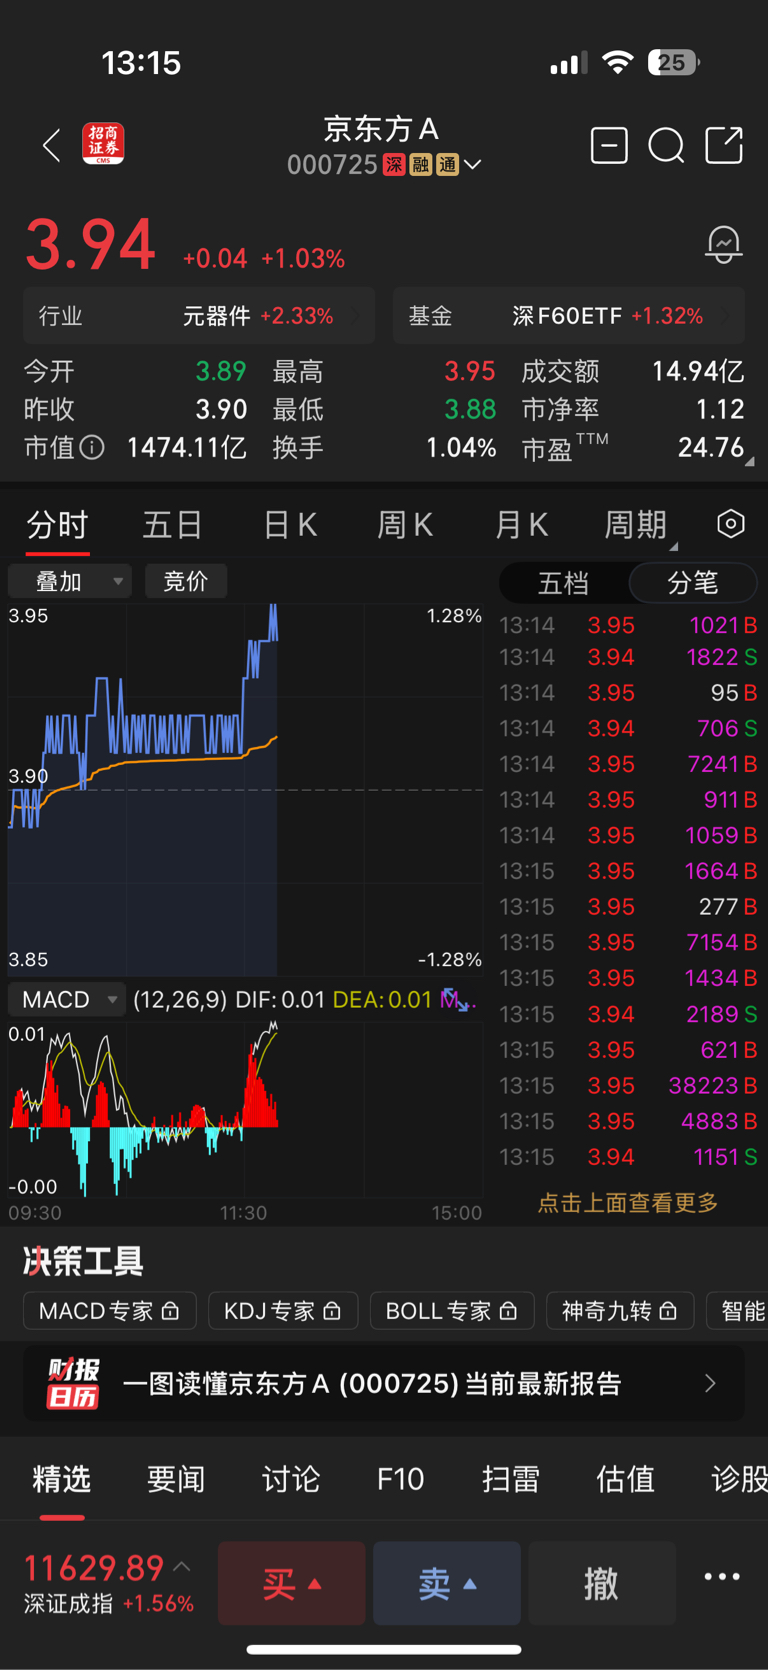768x1670 pixels.
Task: Tap lock icon on MACD专家
Action: tap(171, 1310)
